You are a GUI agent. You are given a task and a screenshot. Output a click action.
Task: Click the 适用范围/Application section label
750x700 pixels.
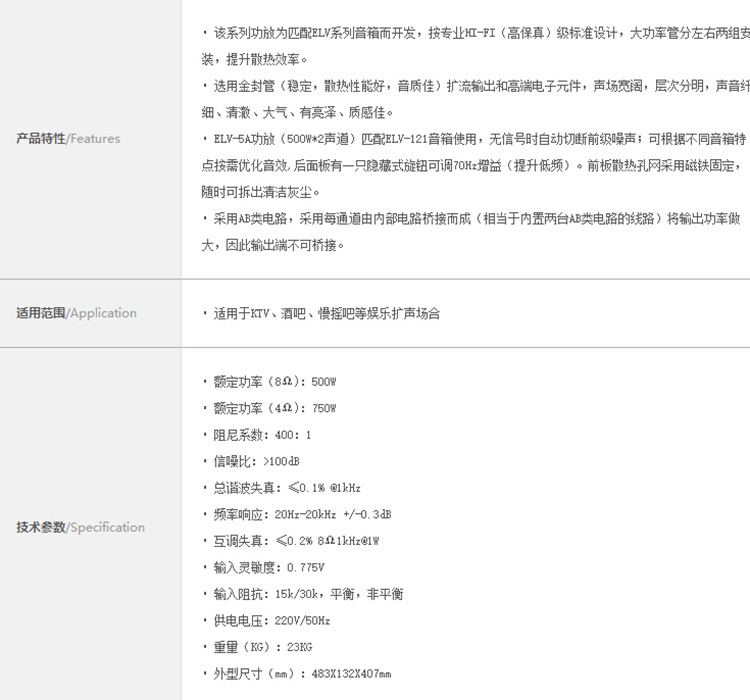pos(76,313)
